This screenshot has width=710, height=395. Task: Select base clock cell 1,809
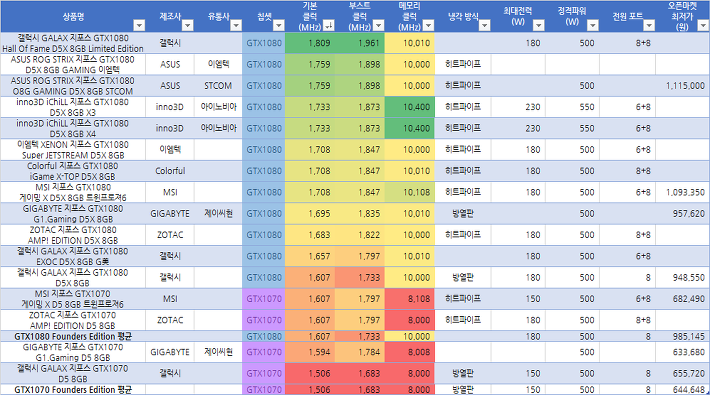point(310,43)
